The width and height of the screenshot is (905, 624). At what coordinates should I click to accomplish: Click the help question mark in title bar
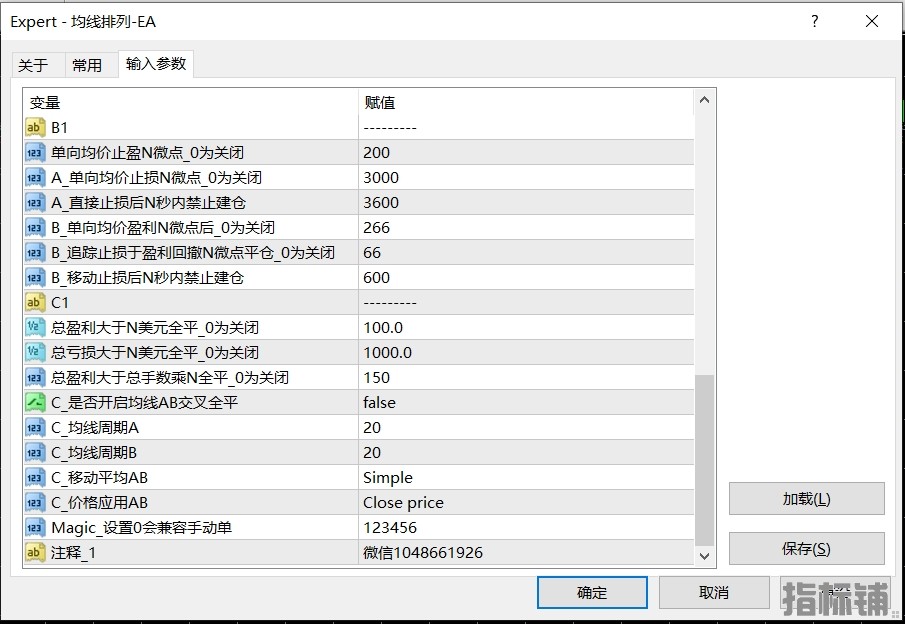[x=815, y=21]
